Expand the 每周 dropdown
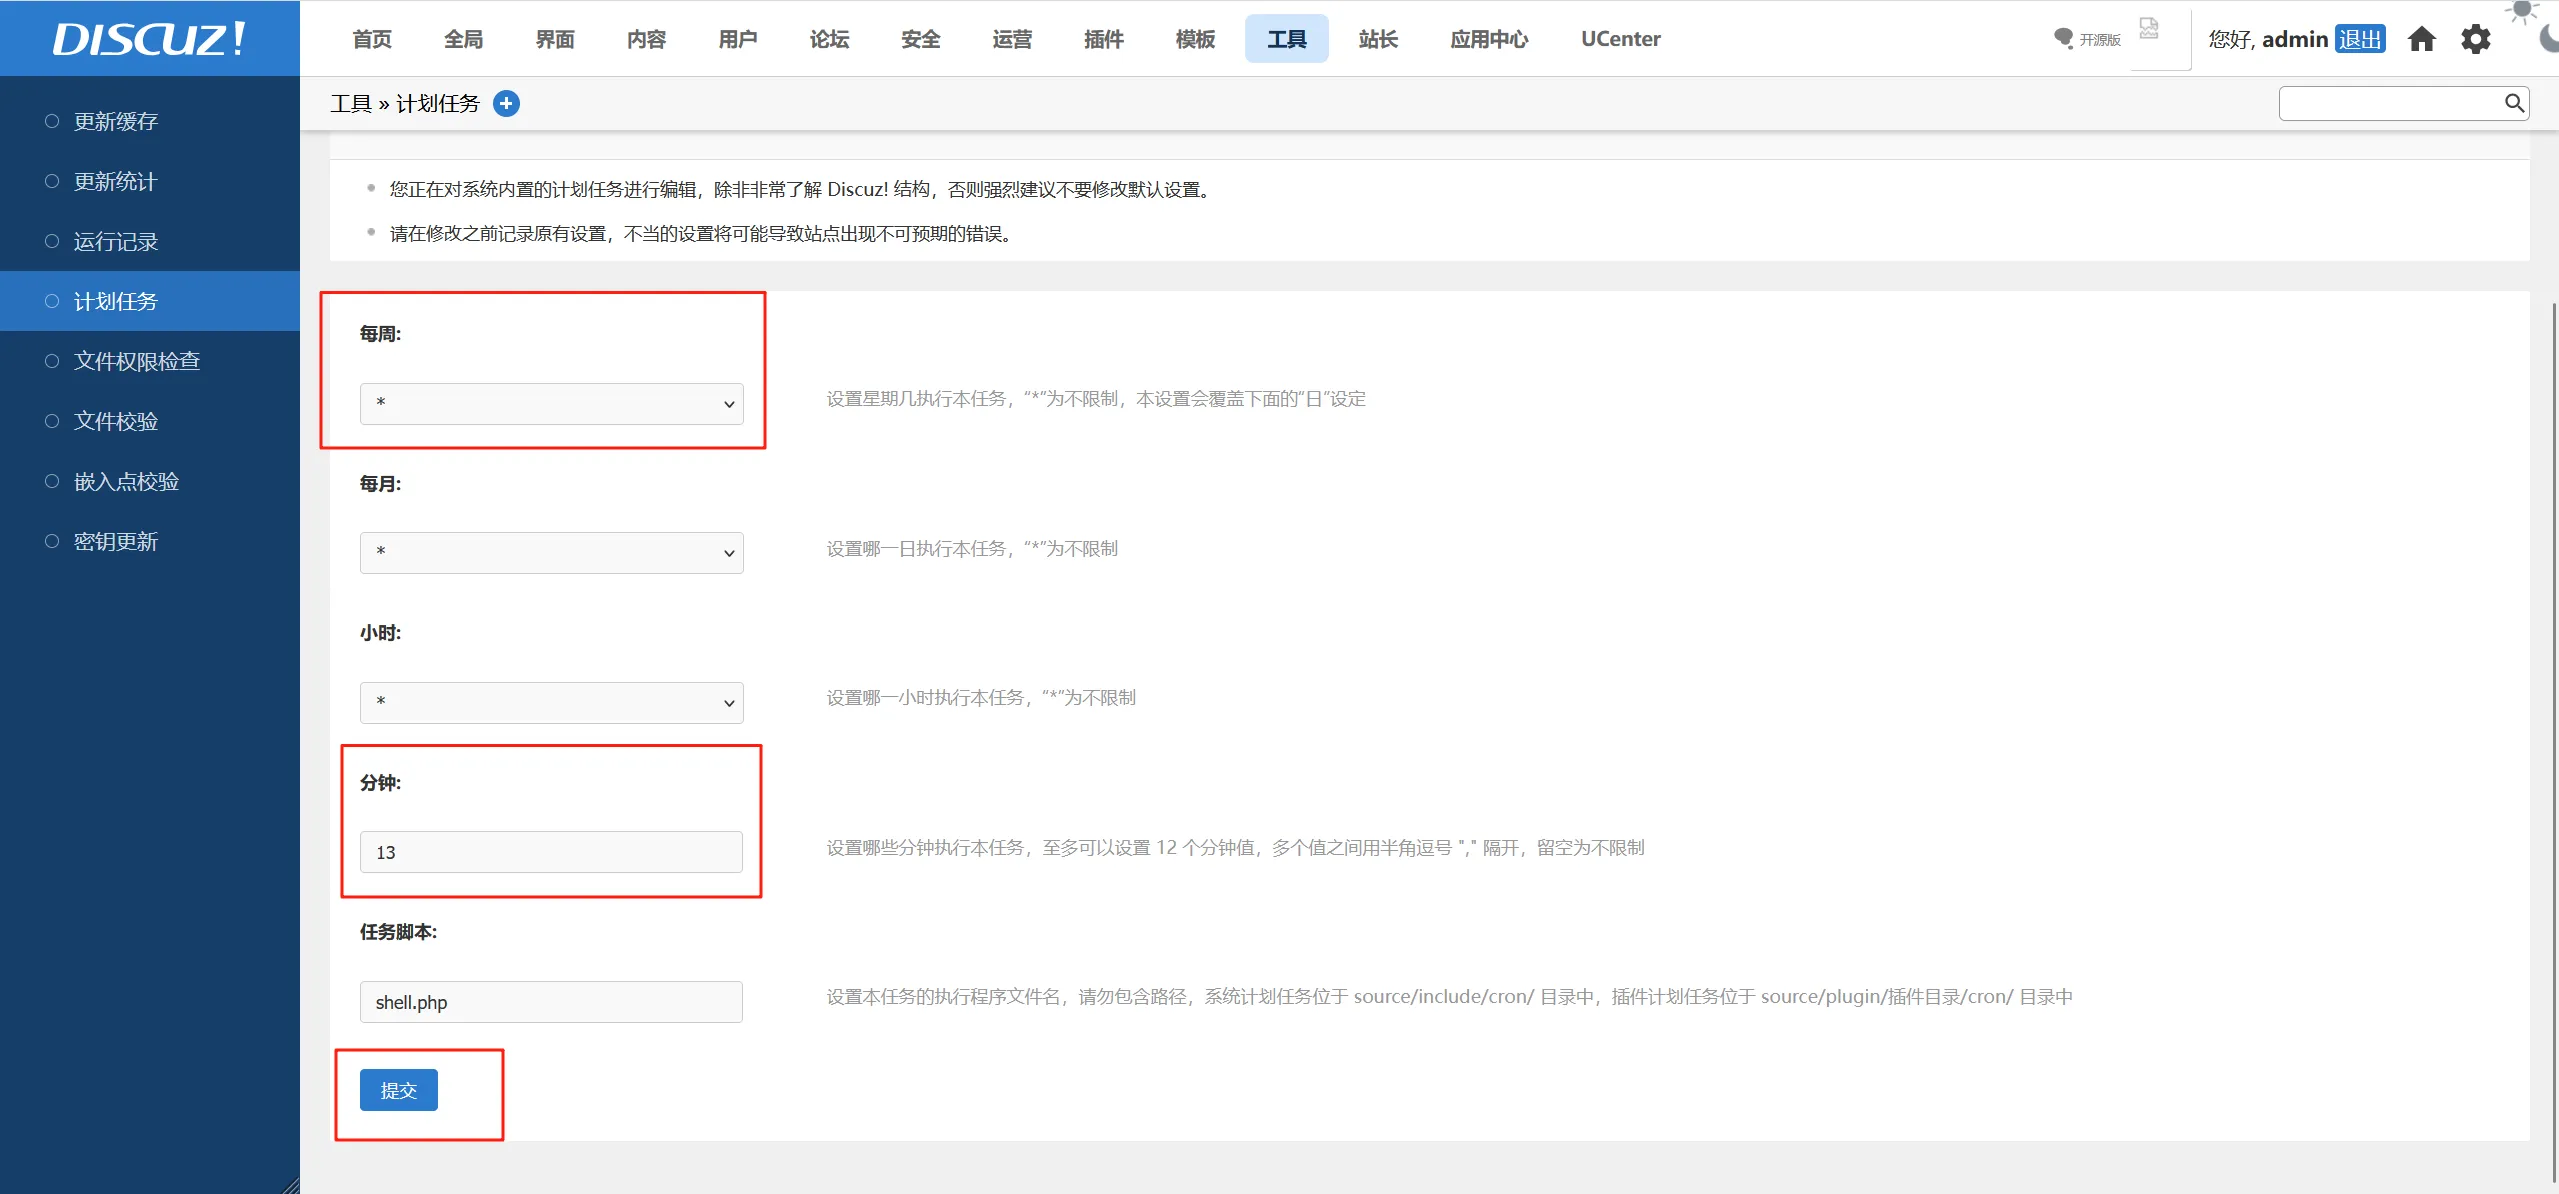The height and width of the screenshot is (1194, 2559). [551, 403]
